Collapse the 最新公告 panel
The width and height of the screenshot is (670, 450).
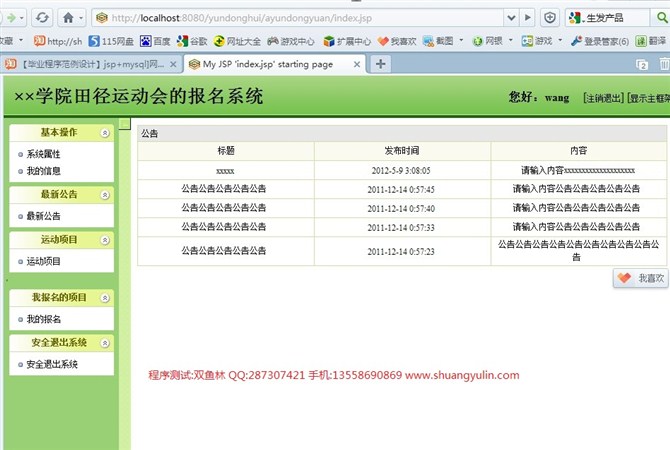pos(105,195)
